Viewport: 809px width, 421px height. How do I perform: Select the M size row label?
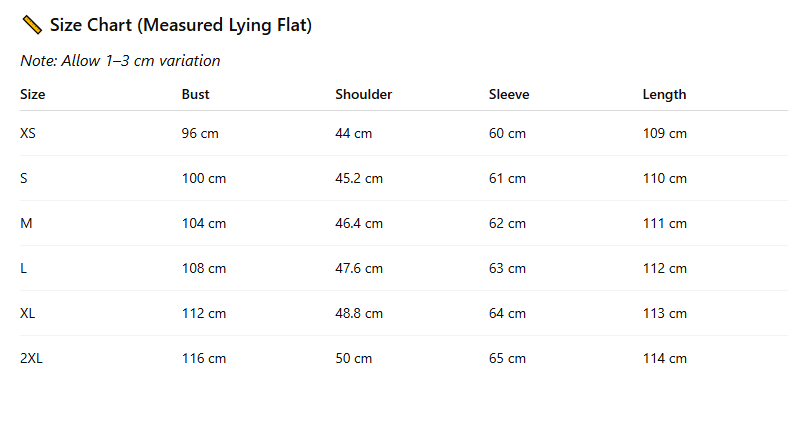25,223
